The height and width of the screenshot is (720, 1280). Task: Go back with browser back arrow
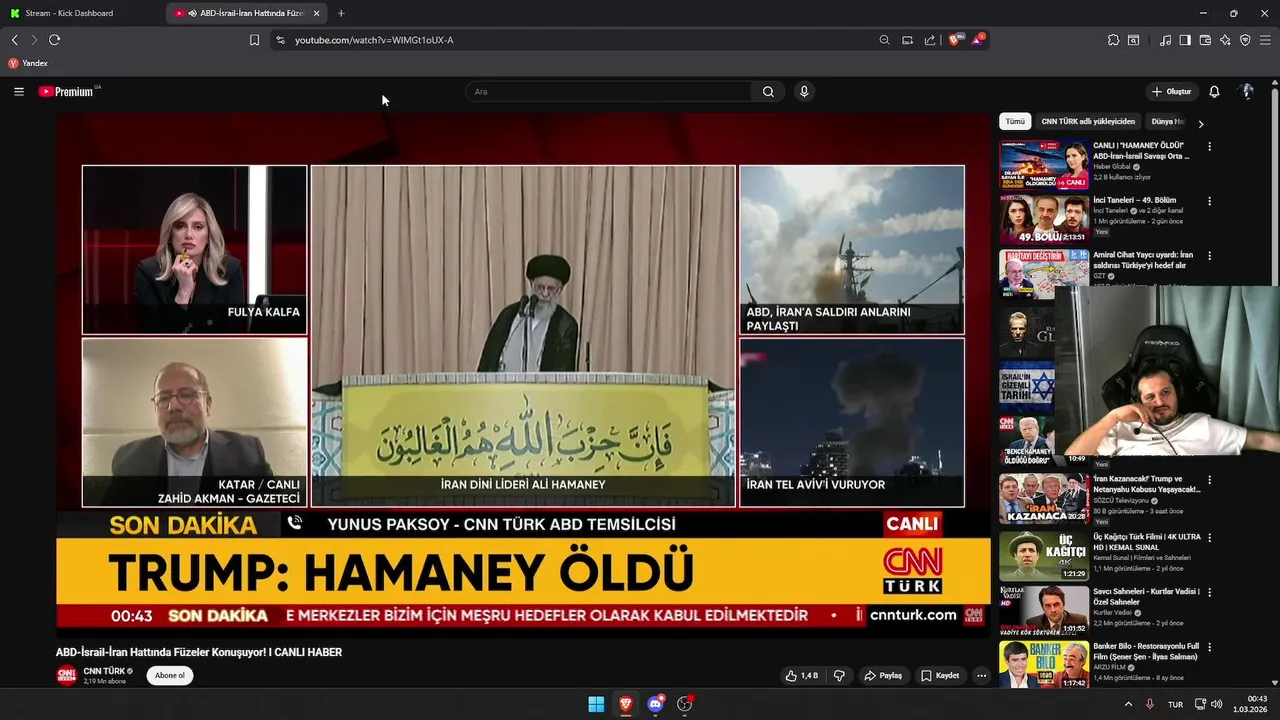(14, 40)
